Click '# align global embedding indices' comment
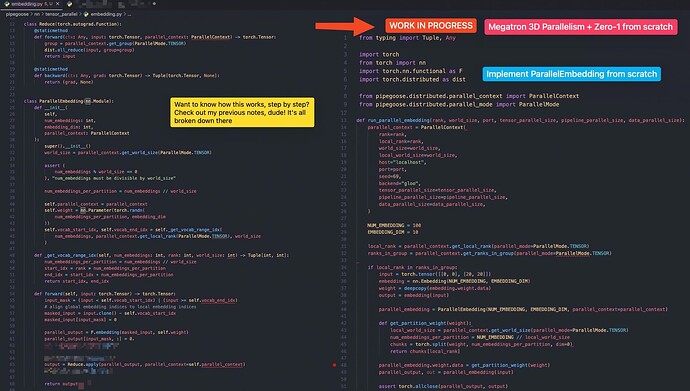Viewport: 690px width, 391px height. (120, 307)
